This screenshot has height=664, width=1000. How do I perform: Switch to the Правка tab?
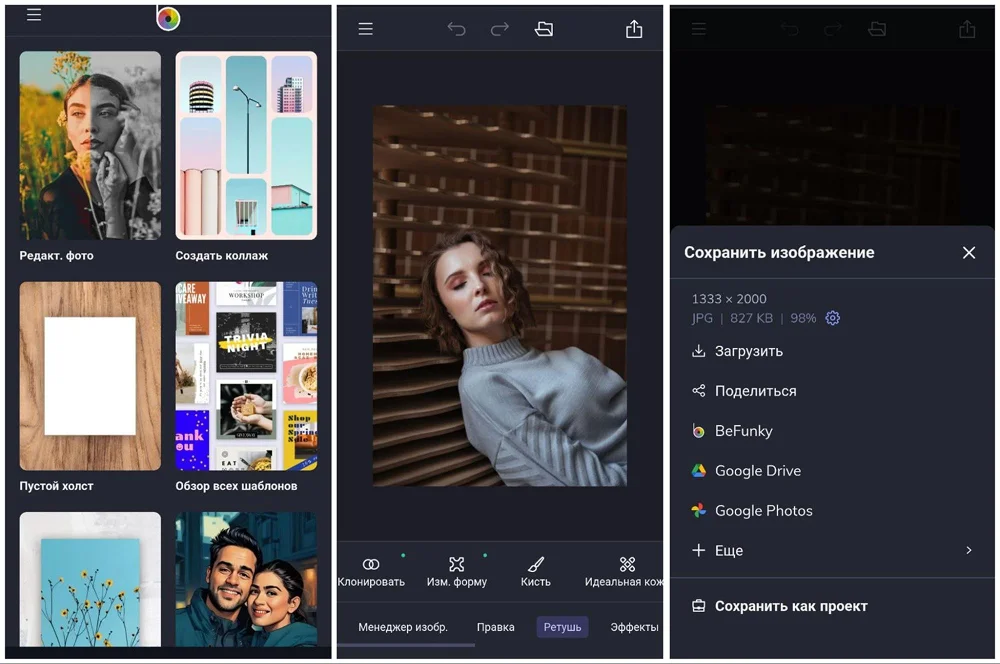[x=496, y=627]
